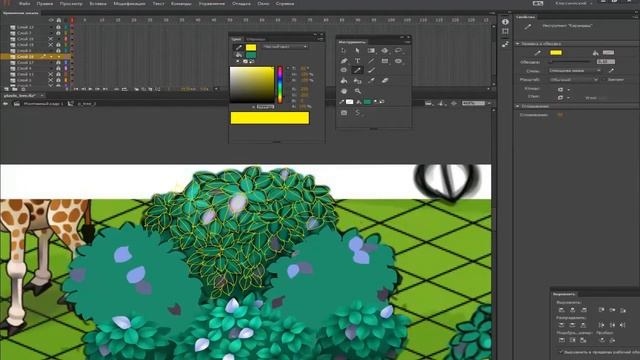The image size is (640, 360).
Task: Select the Text tool
Action: pyautogui.click(x=357, y=61)
